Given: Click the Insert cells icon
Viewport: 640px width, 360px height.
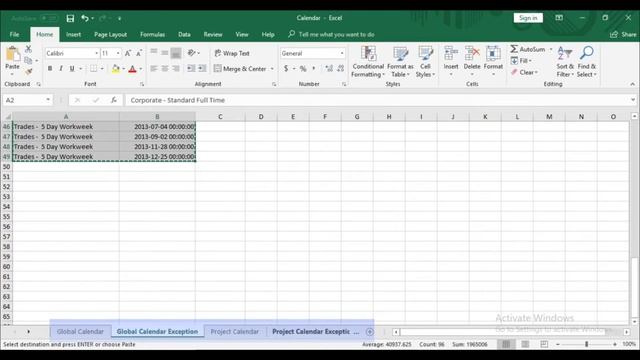Looking at the screenshot, I should pyautogui.click(x=451, y=53).
